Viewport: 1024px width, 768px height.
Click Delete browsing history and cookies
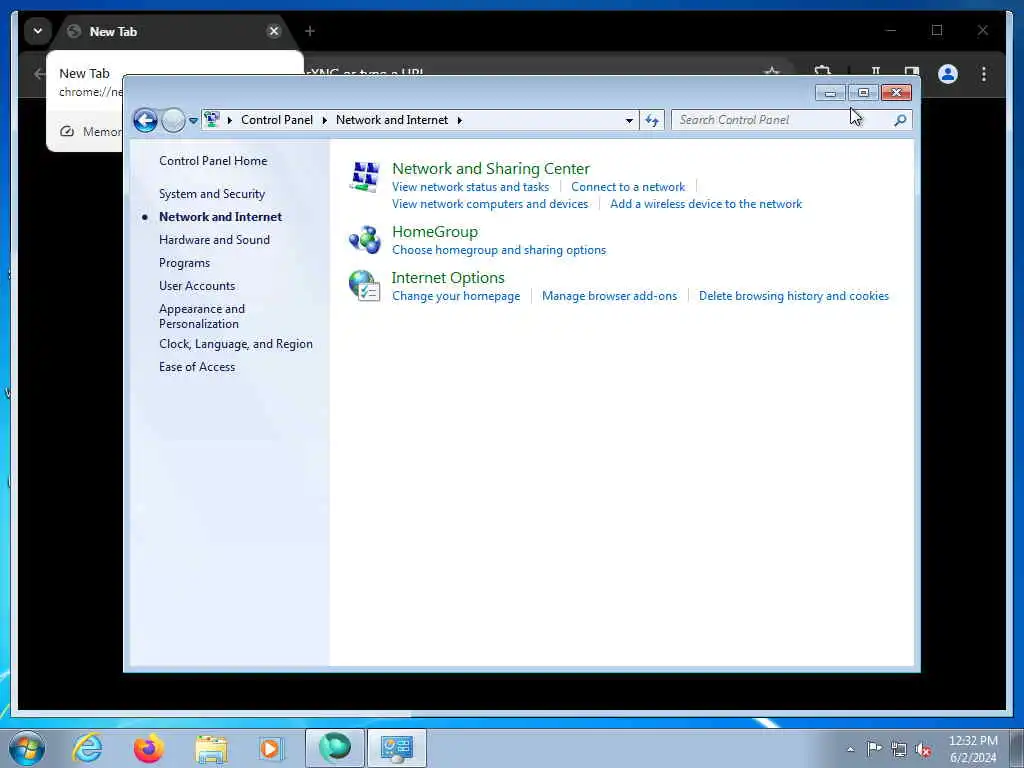(793, 296)
